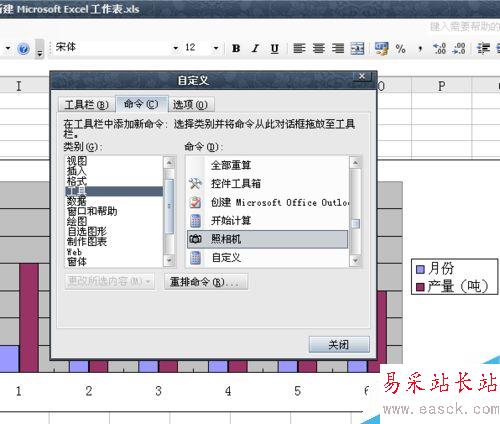Click the 月份 legend color swatch

point(421,269)
